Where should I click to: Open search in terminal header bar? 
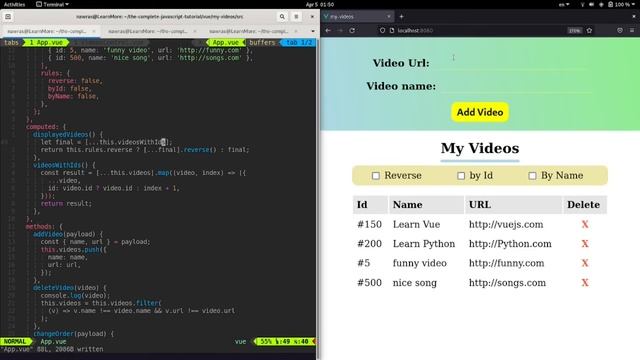point(282,17)
